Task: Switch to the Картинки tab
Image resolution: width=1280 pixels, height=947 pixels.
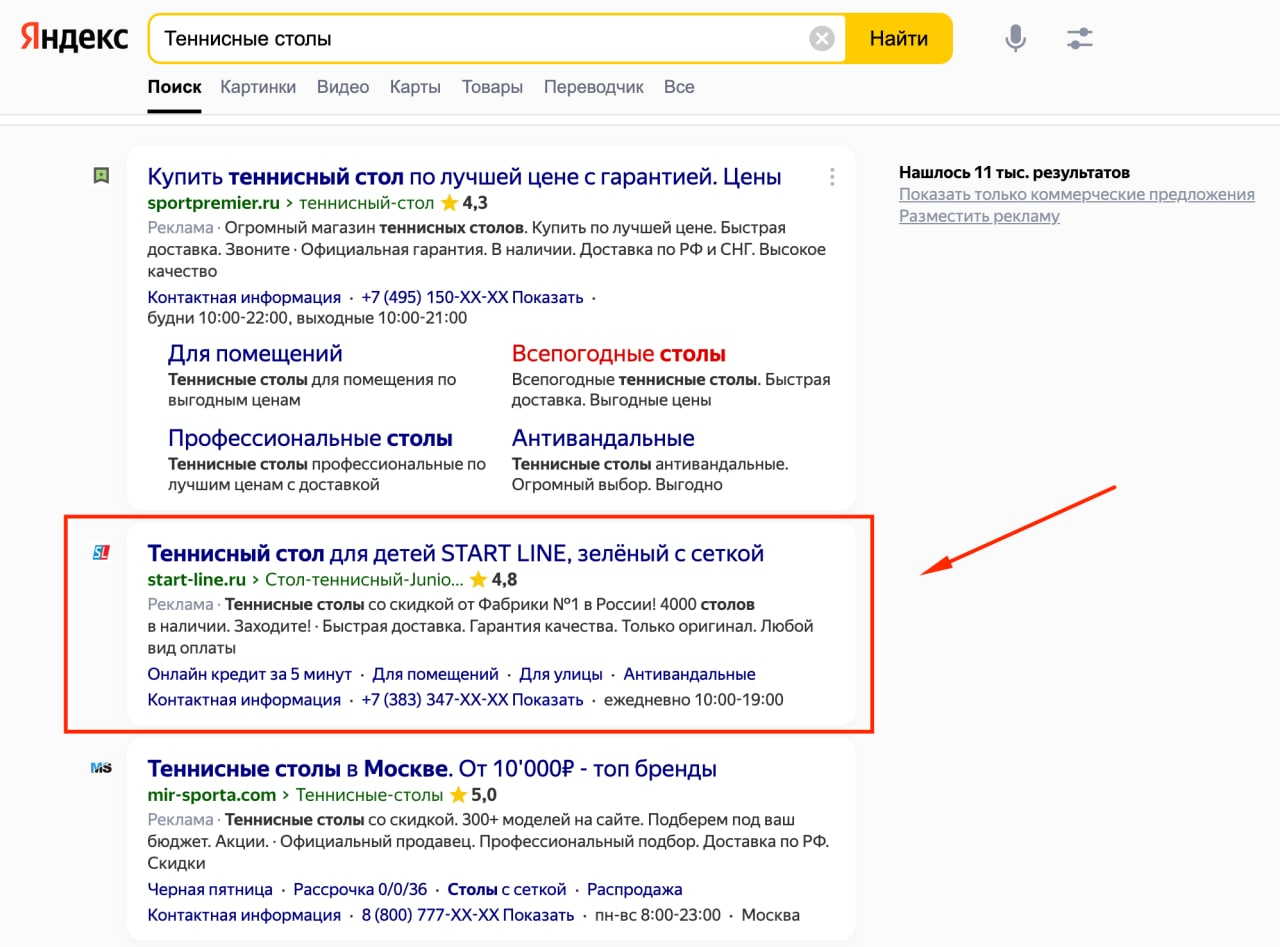Action: coord(258,87)
